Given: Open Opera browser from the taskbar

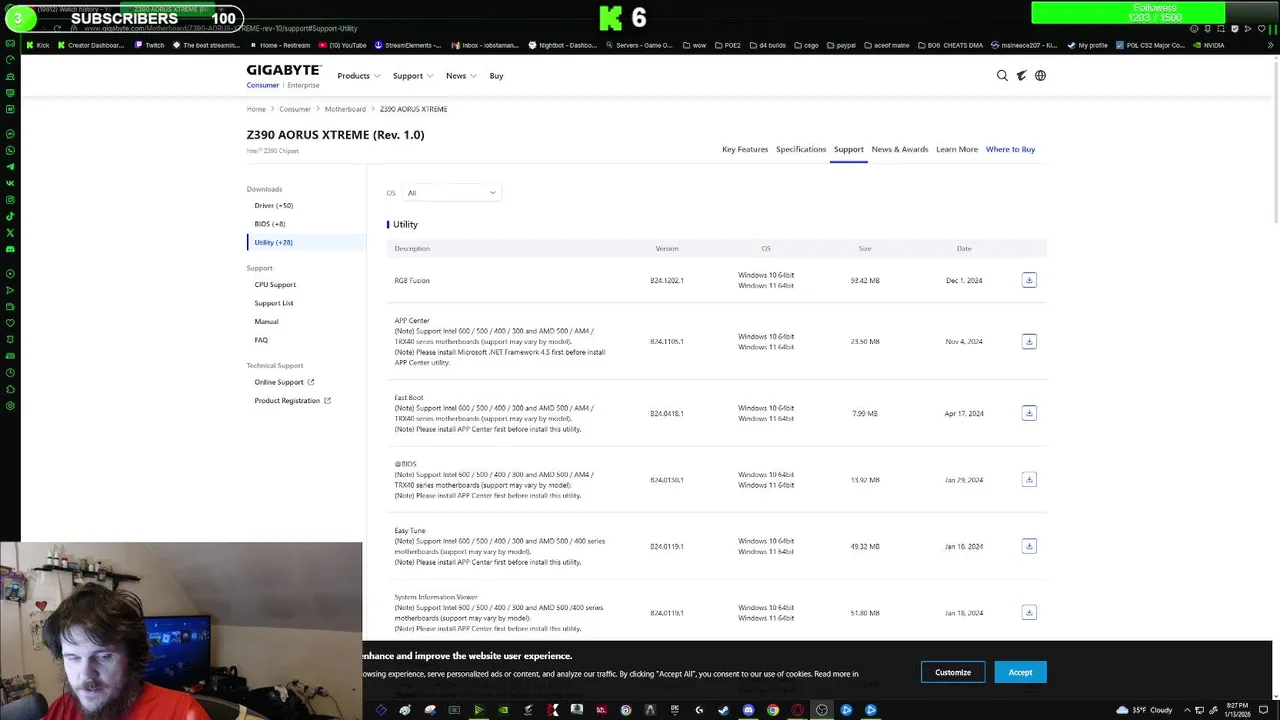Looking at the screenshot, I should (797, 710).
